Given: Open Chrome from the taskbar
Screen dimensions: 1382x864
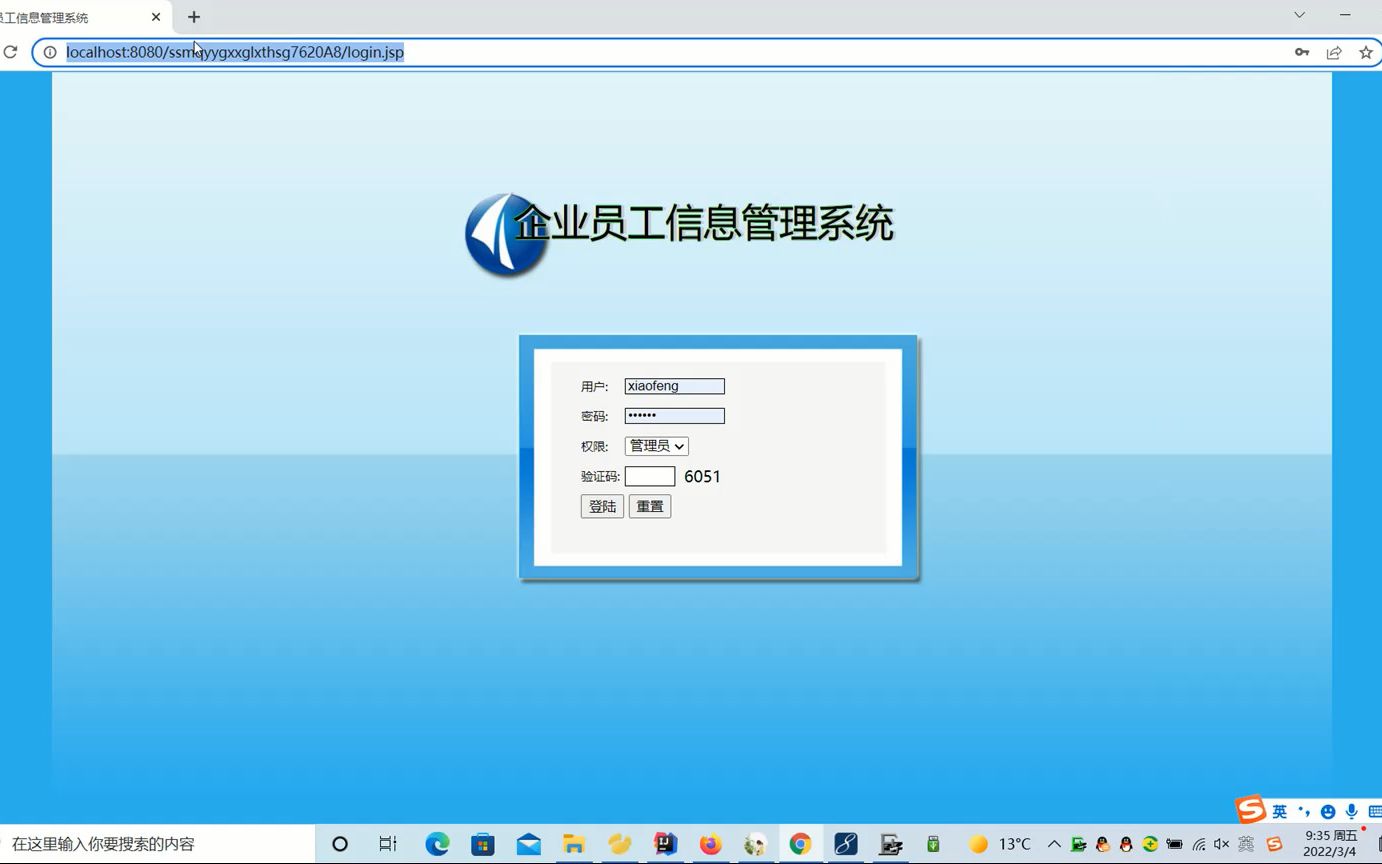Looking at the screenshot, I should coord(800,843).
